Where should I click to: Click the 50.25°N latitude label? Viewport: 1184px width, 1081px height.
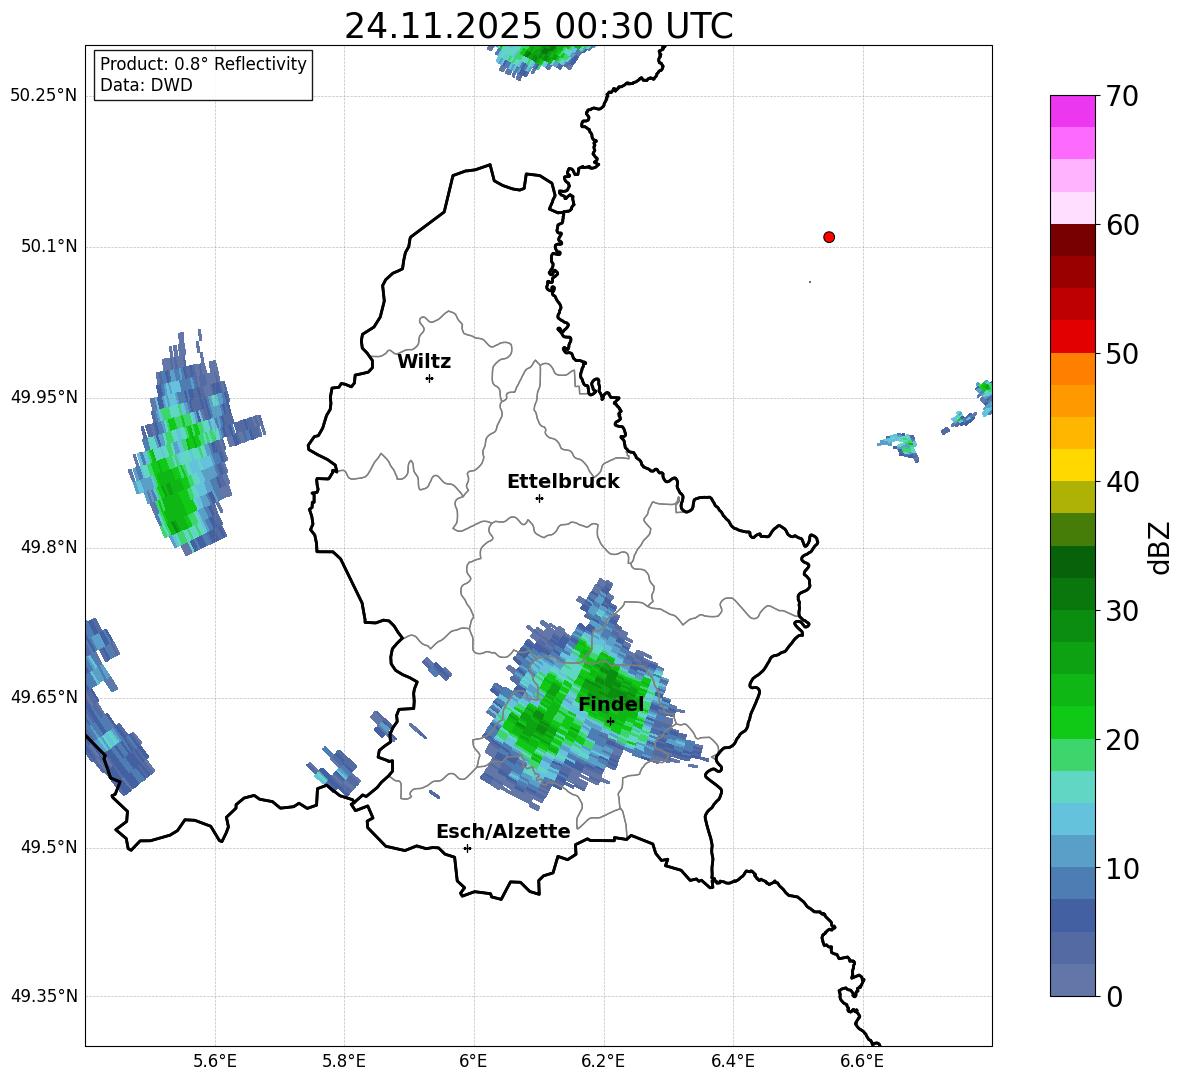click(x=44, y=96)
